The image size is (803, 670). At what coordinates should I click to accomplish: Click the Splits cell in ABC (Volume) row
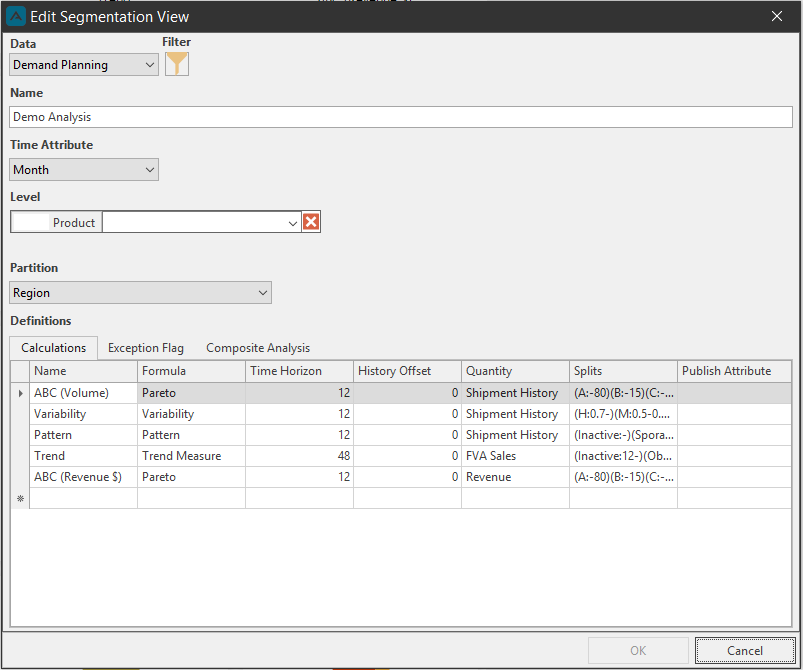[x=624, y=393]
